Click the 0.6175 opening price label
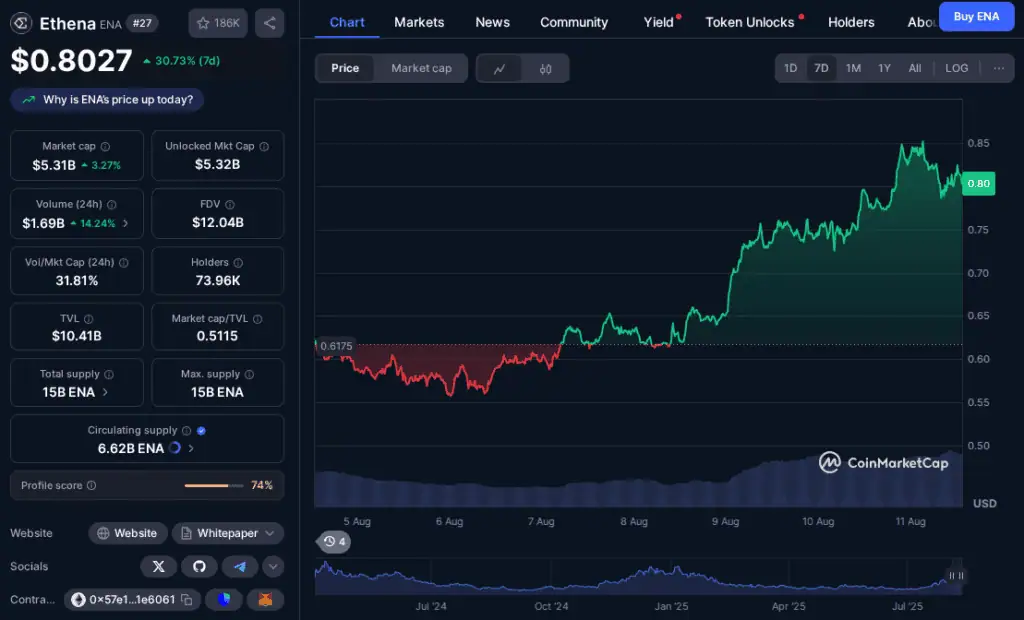Viewport: 1024px width, 620px height. point(336,346)
